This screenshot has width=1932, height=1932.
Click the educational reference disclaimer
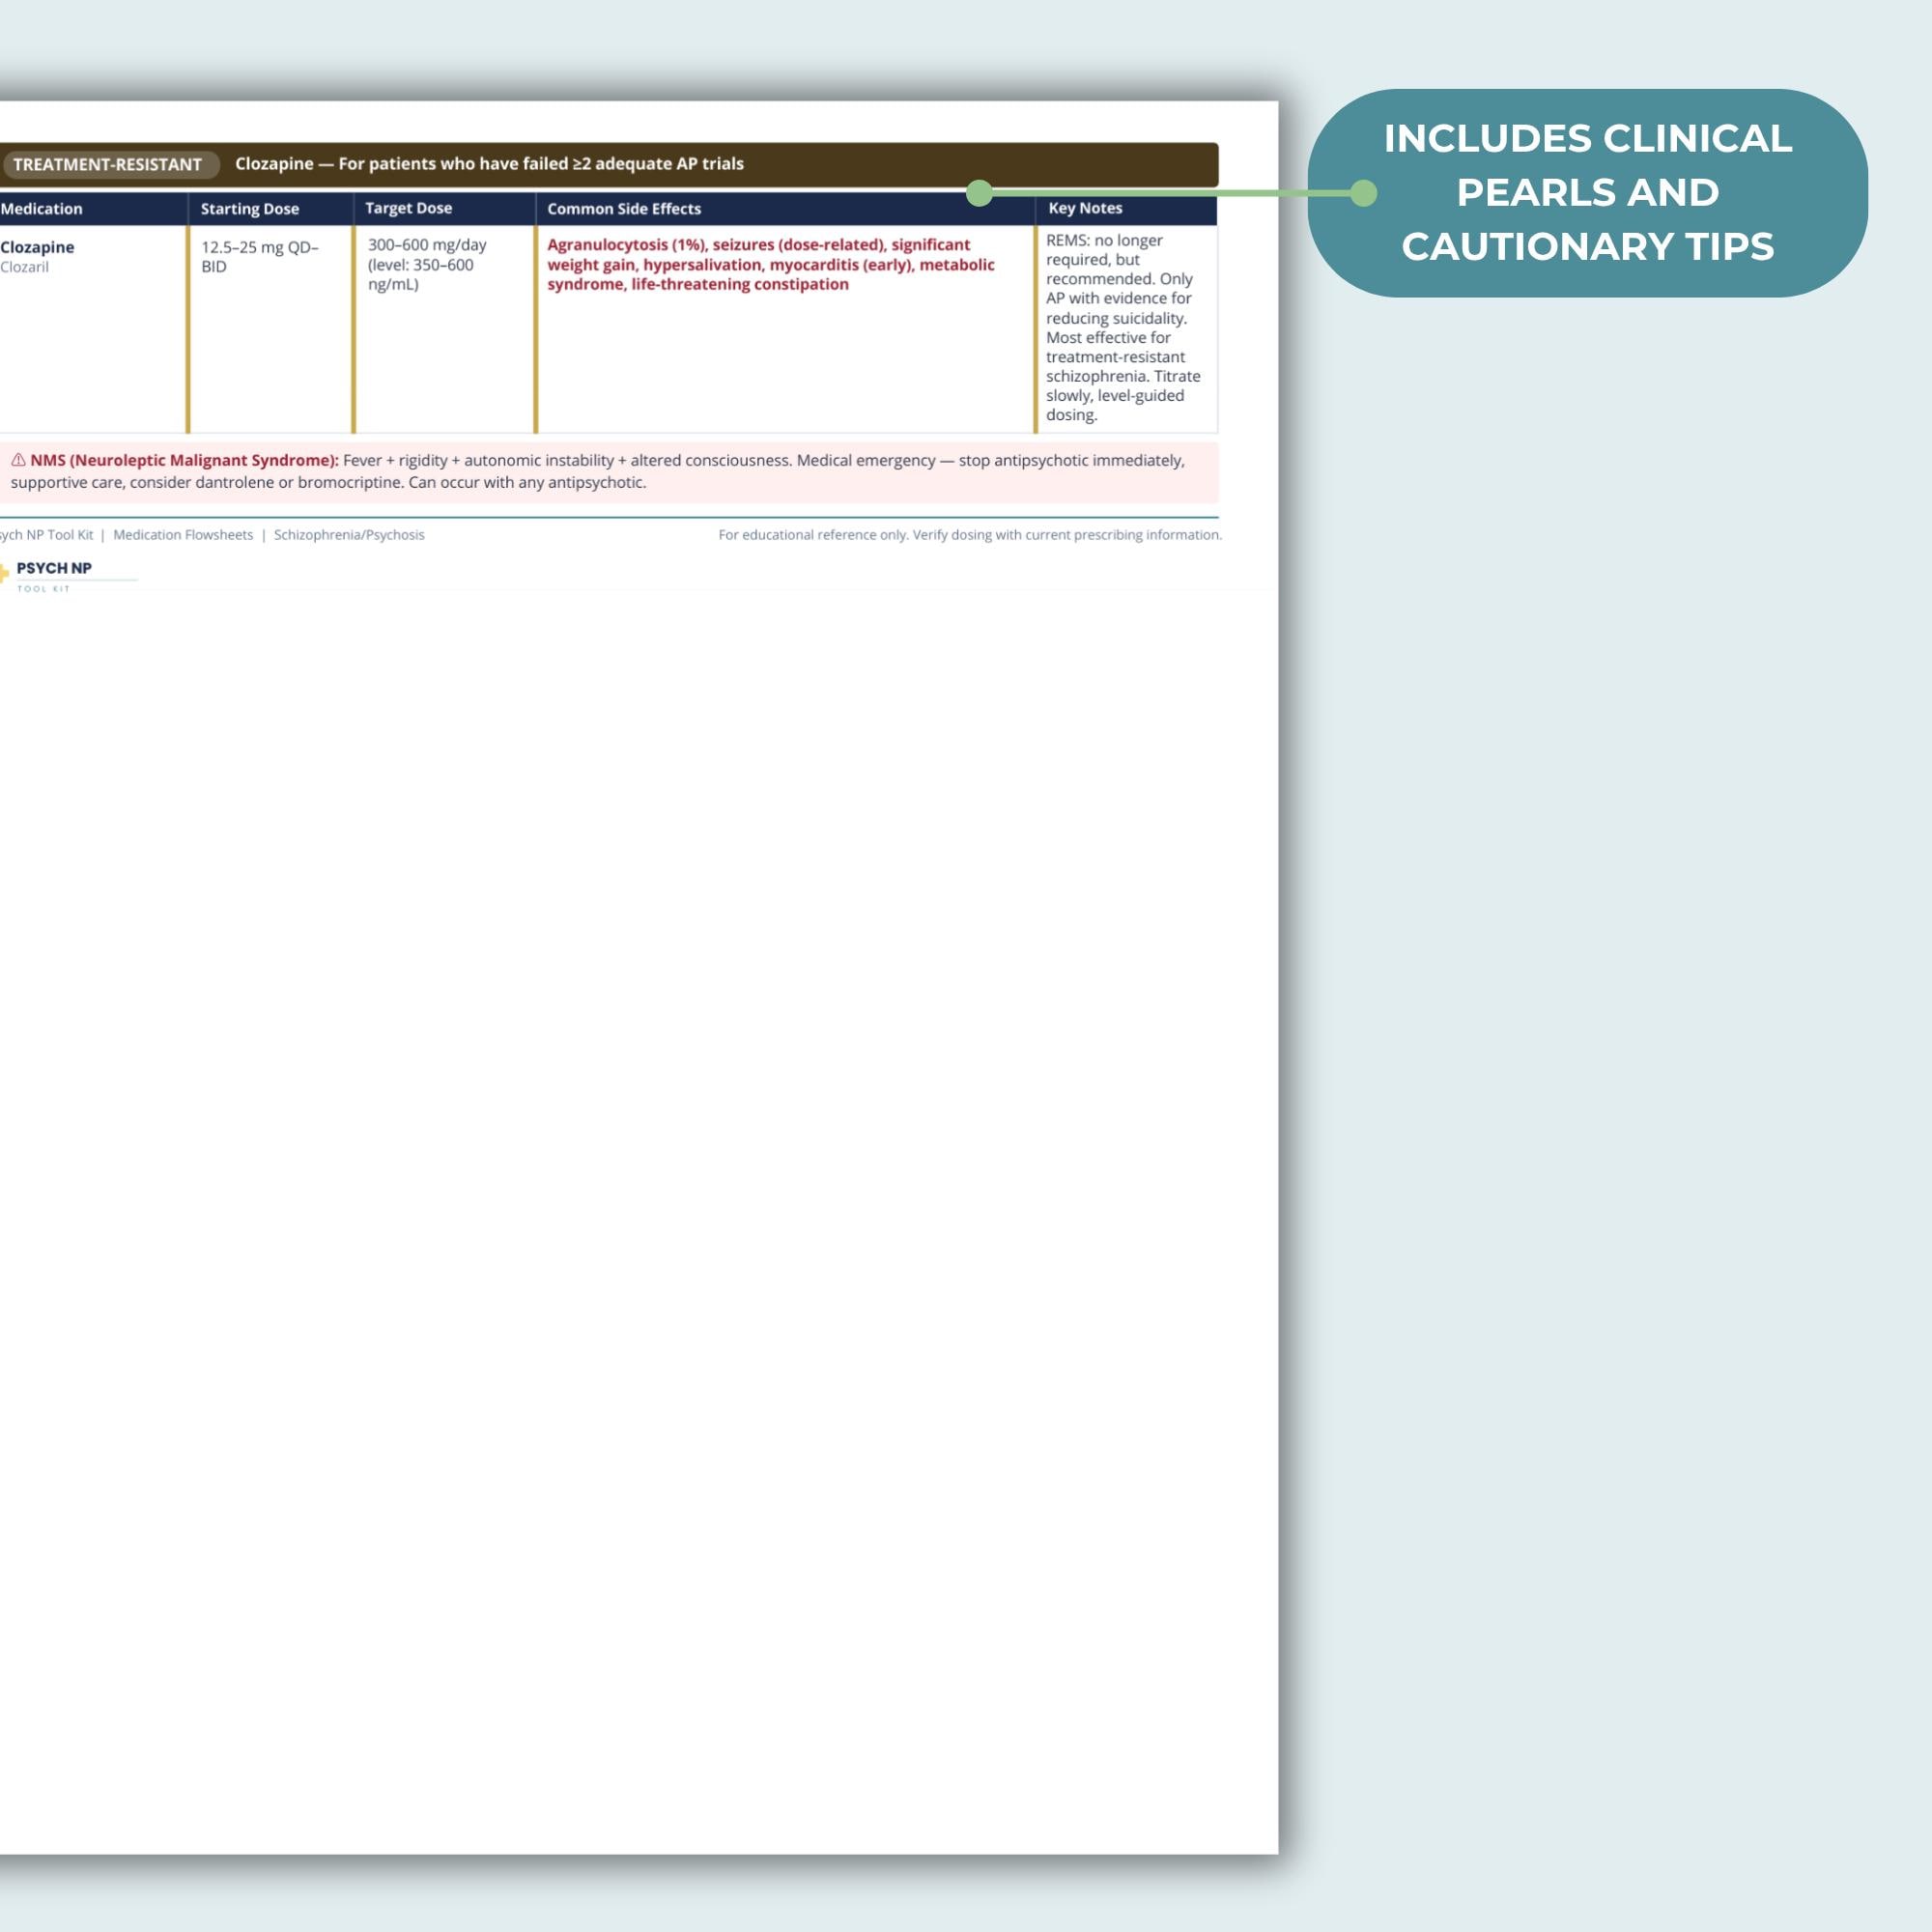click(970, 535)
